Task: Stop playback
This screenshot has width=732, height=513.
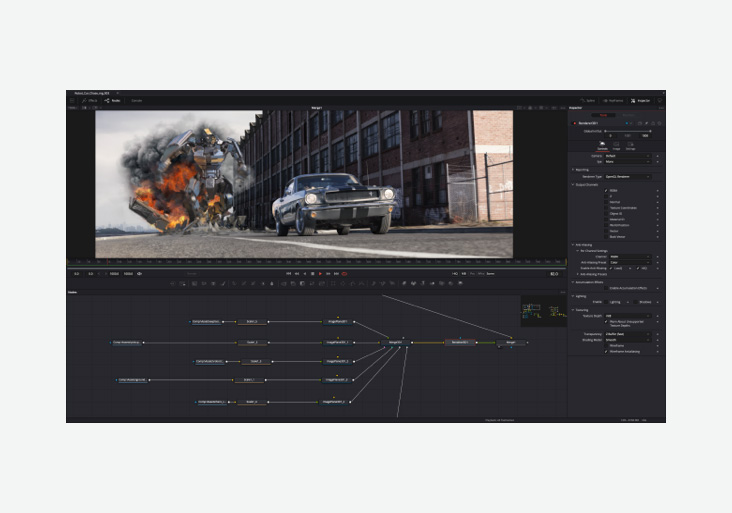Action: click(313, 274)
